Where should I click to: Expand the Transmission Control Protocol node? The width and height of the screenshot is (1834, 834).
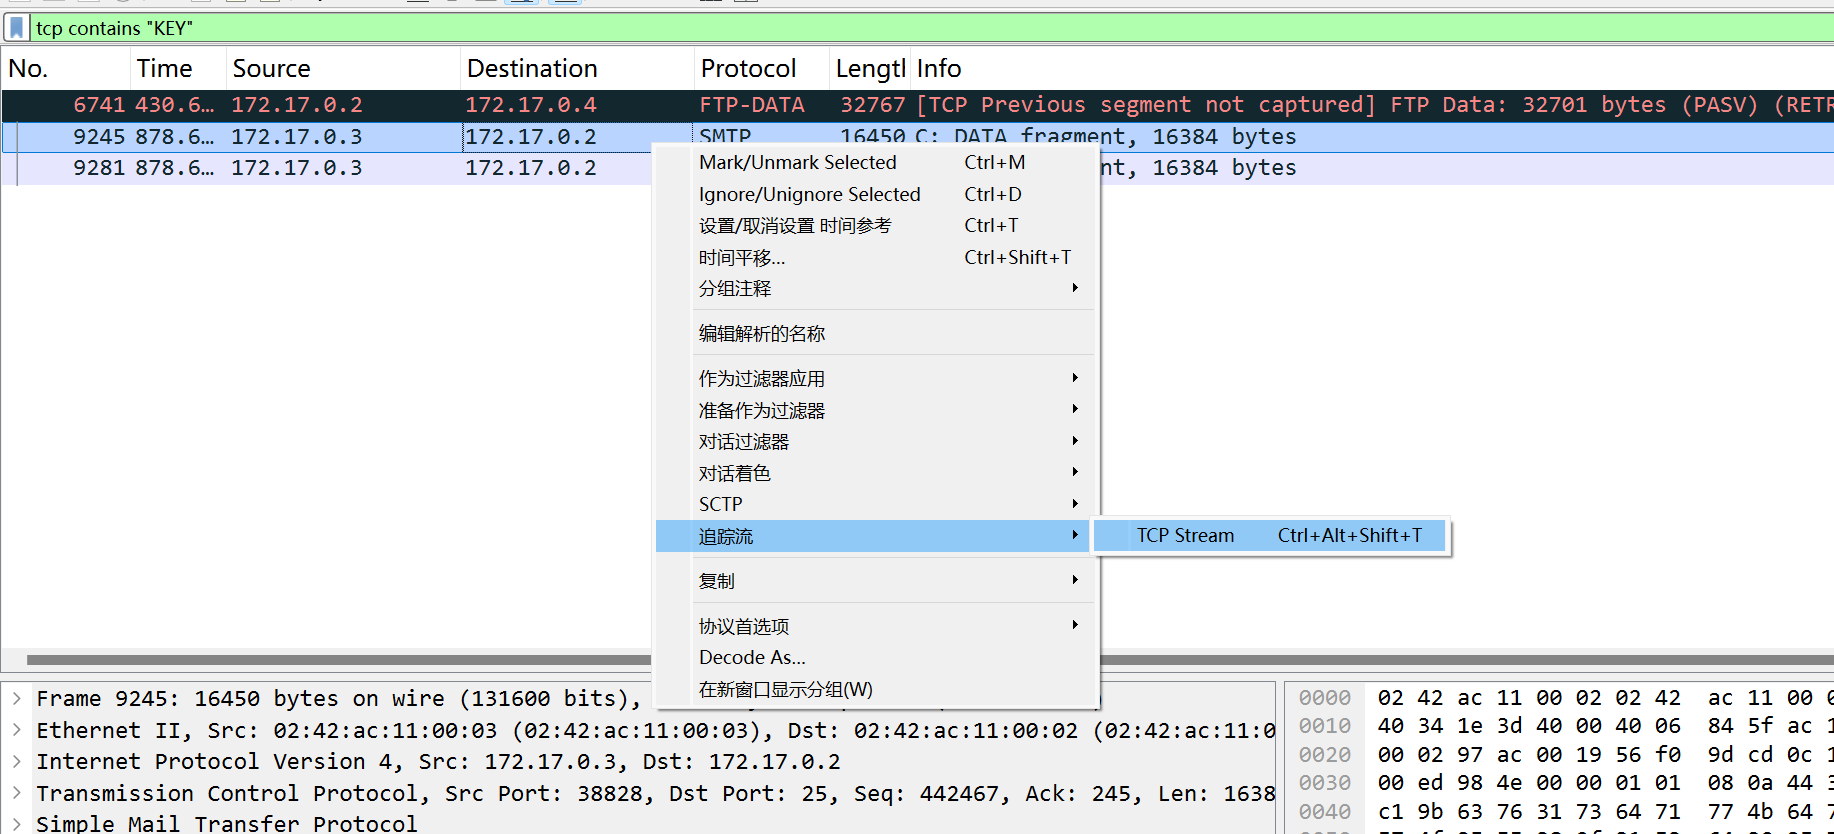17,793
